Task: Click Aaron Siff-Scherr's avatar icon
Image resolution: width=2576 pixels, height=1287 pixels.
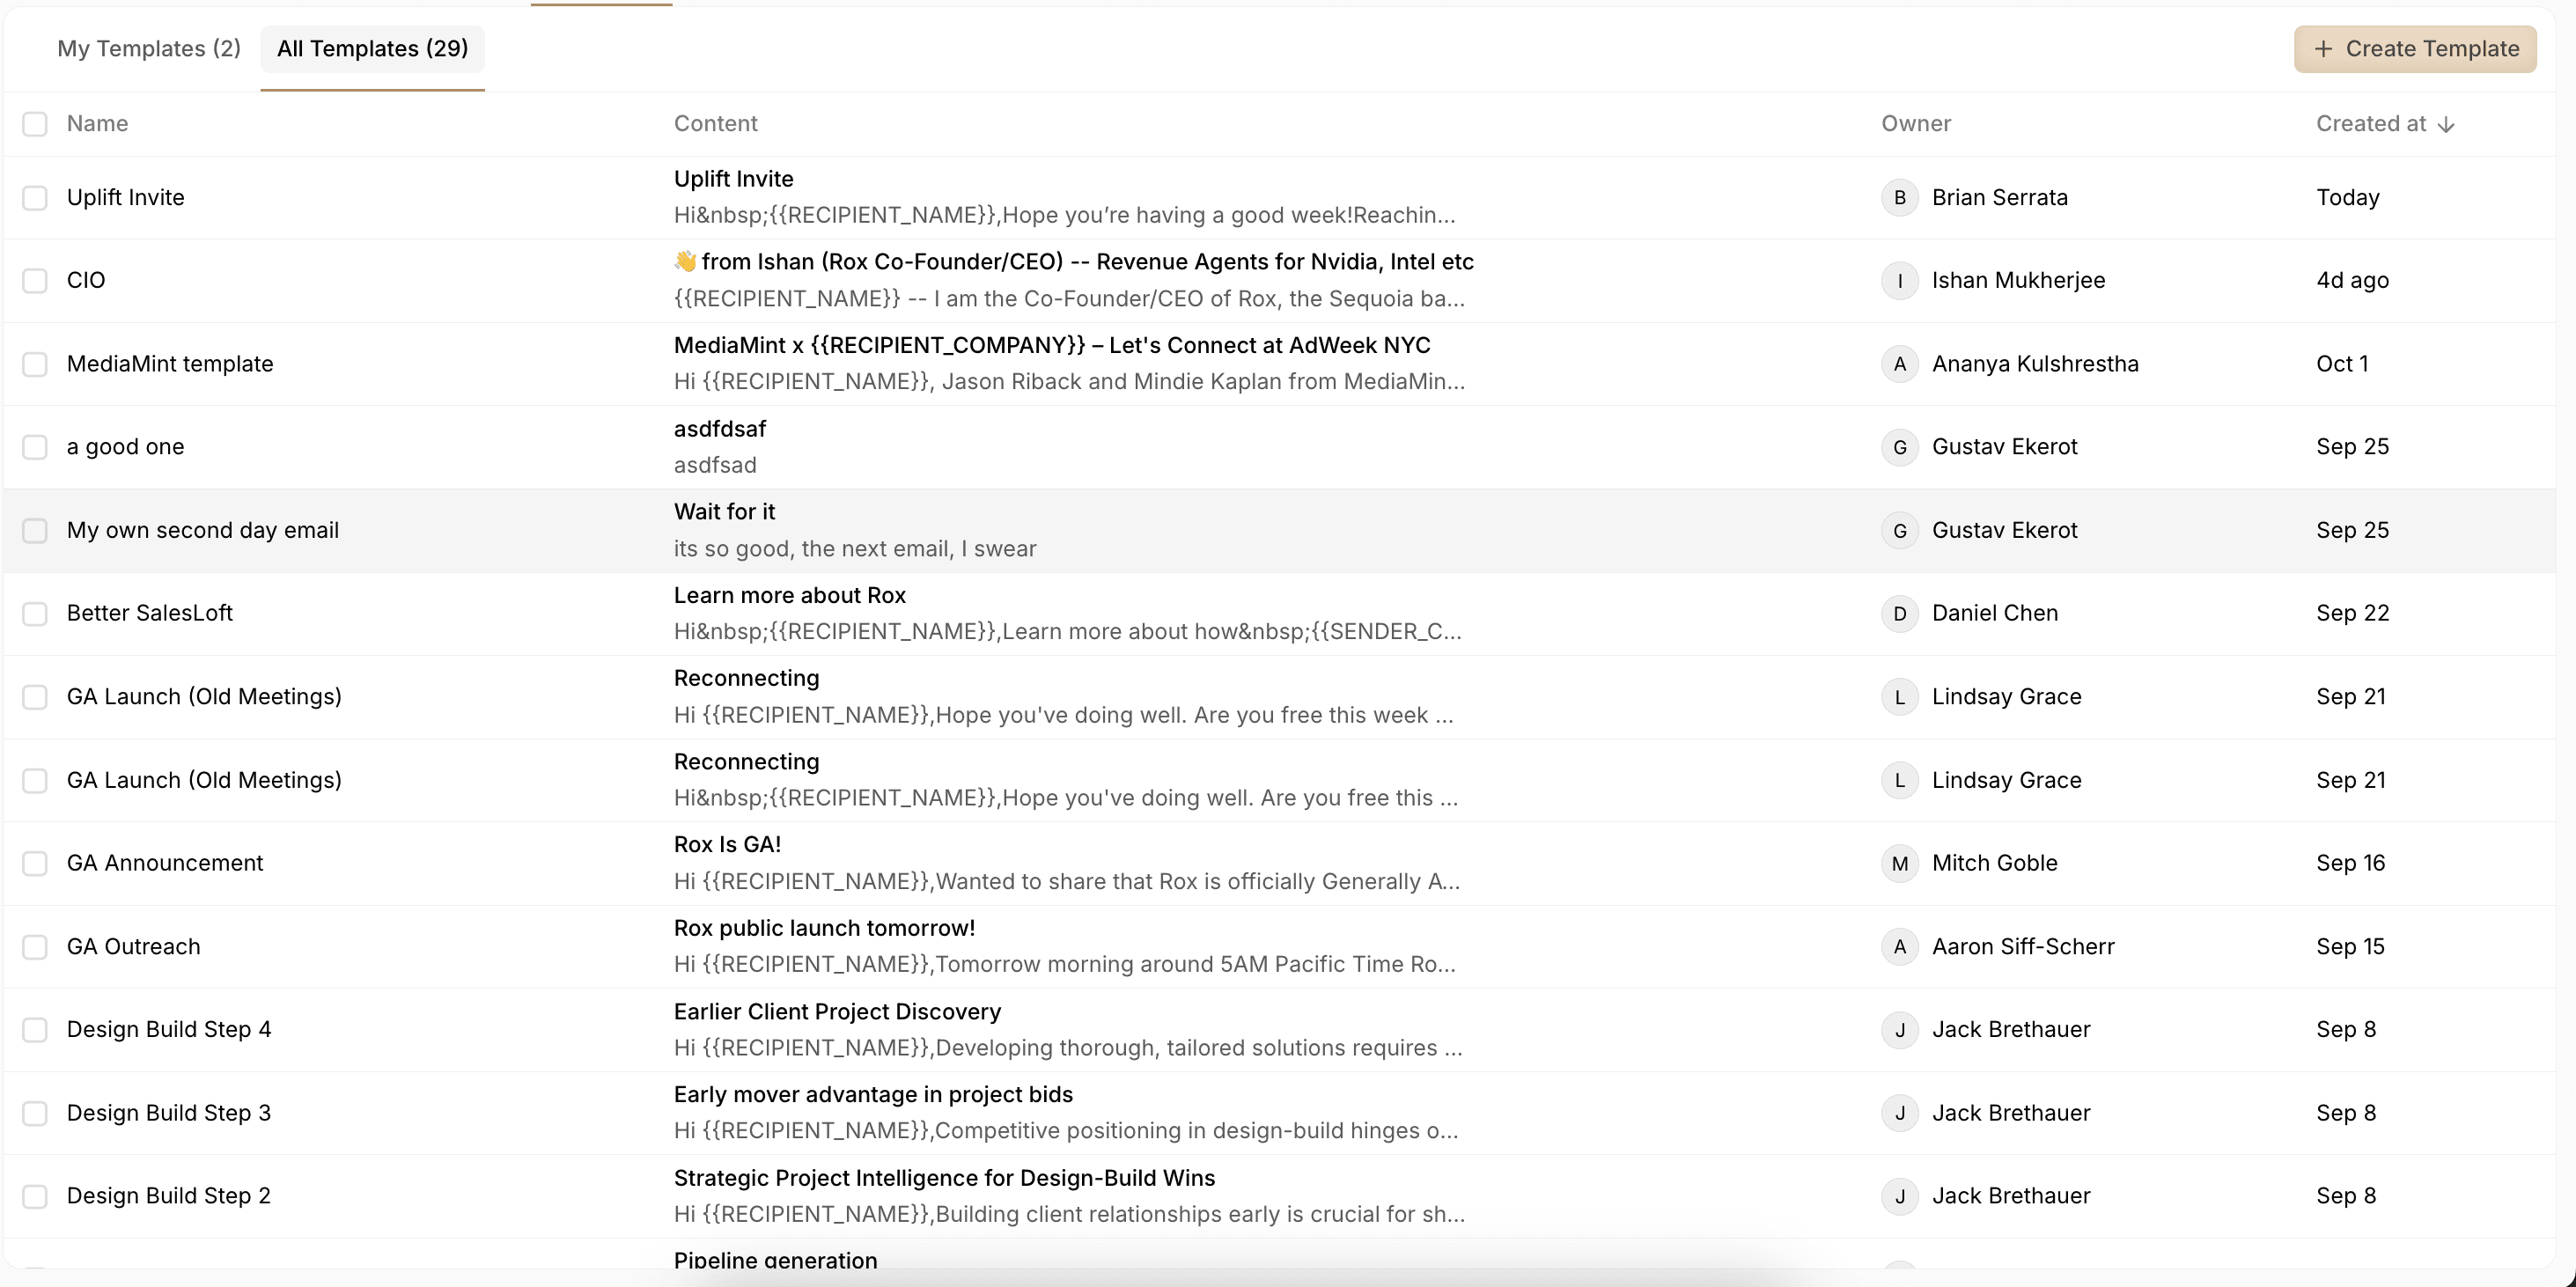Action: (x=1899, y=946)
